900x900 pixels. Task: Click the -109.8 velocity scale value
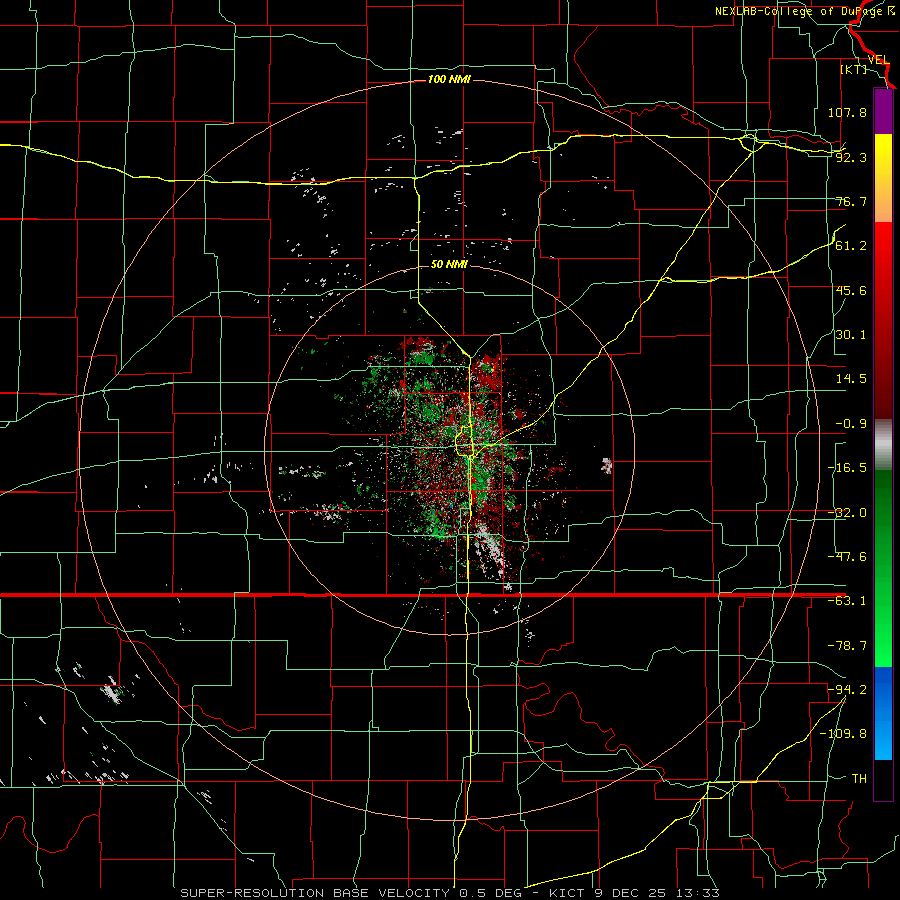point(843,734)
